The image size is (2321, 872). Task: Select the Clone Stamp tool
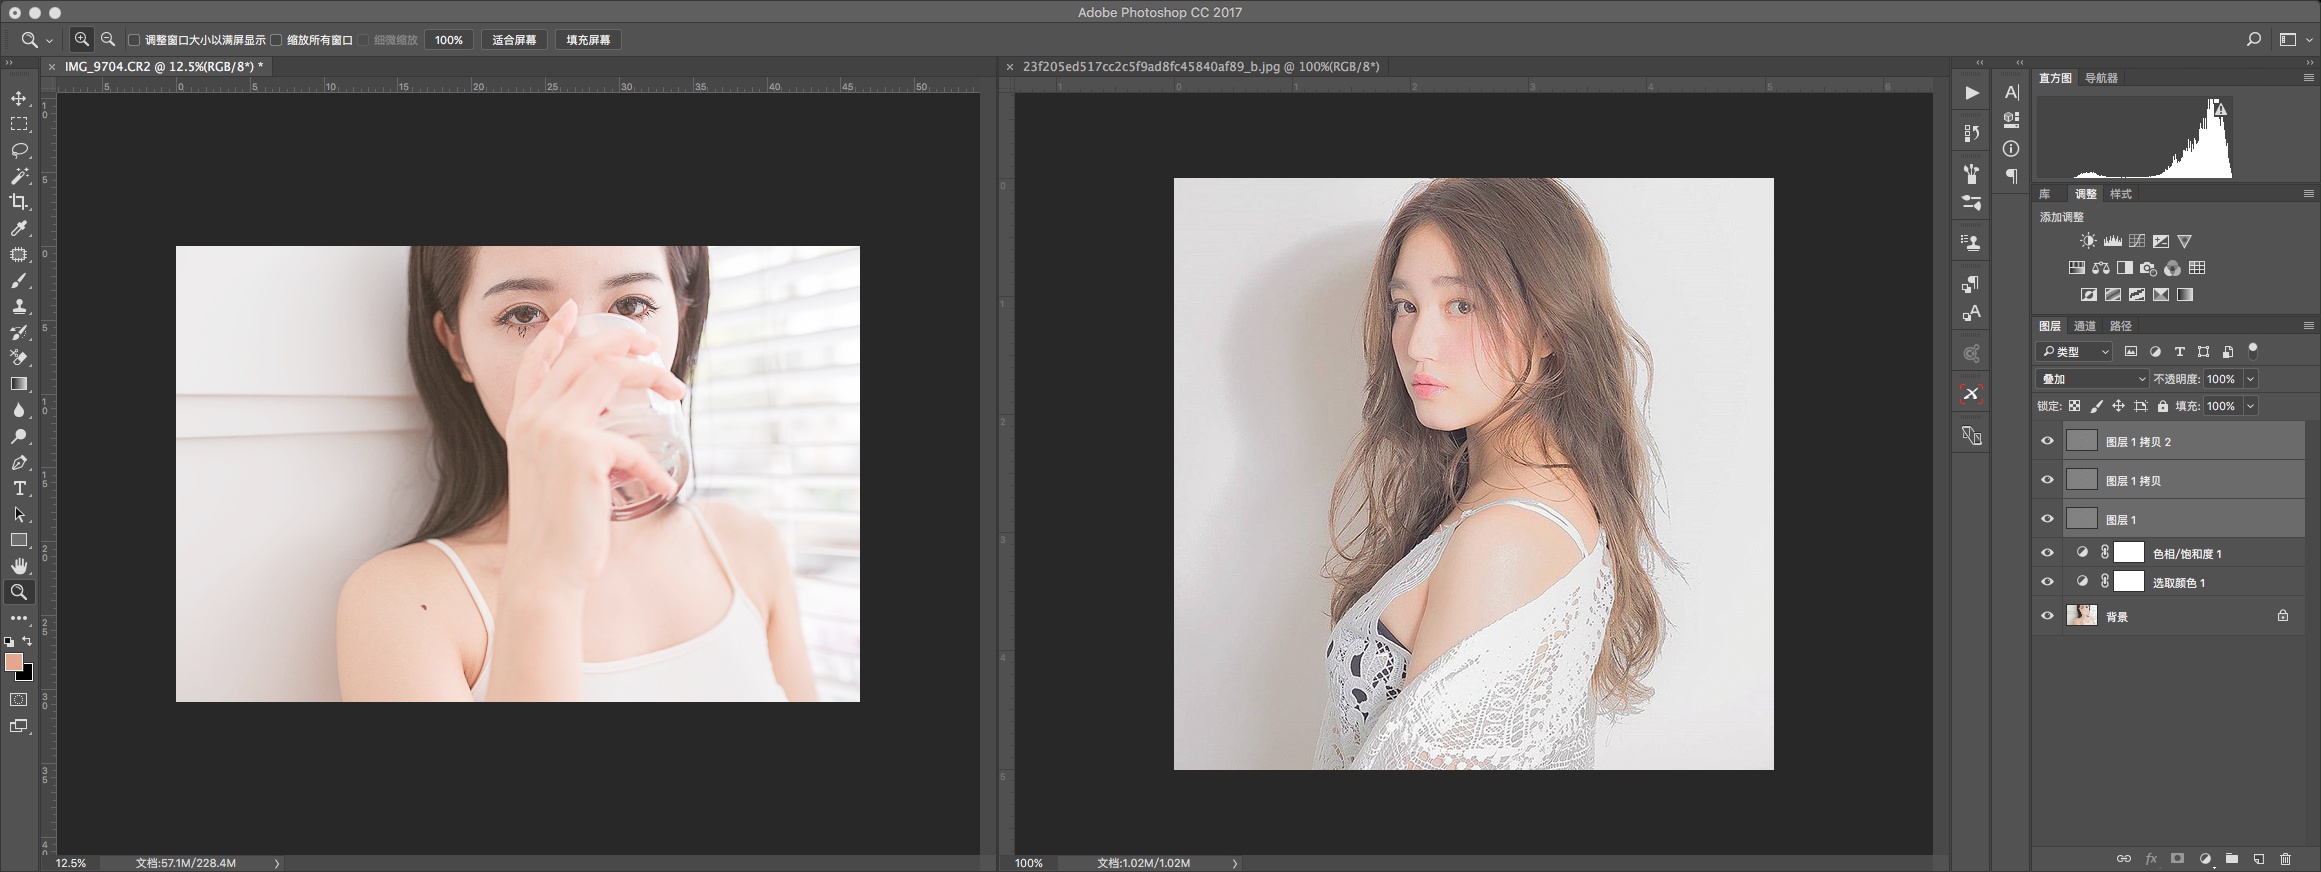tap(19, 307)
